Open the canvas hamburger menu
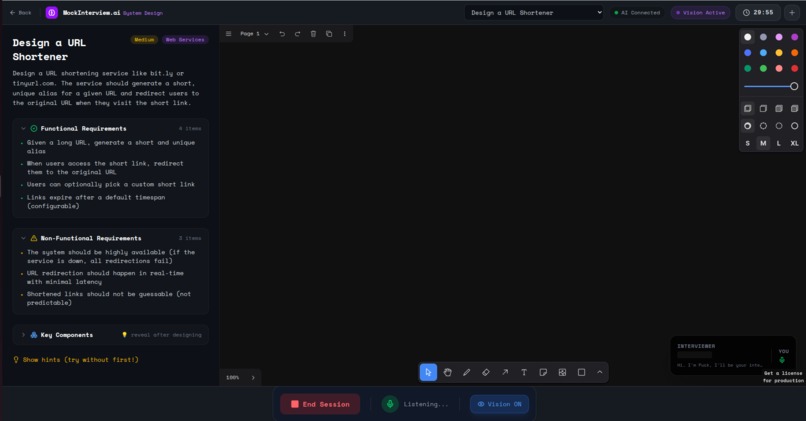This screenshot has height=421, width=806. point(229,34)
